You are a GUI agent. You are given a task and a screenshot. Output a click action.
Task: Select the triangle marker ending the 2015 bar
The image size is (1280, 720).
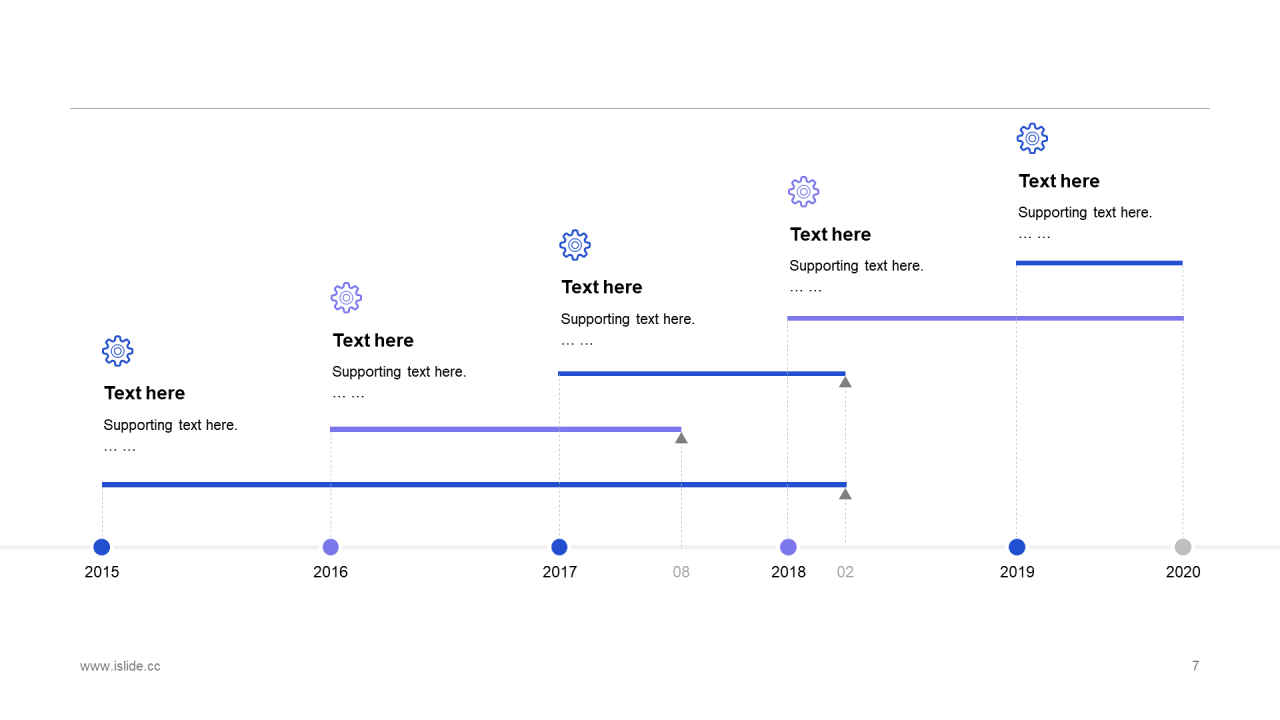pos(845,494)
